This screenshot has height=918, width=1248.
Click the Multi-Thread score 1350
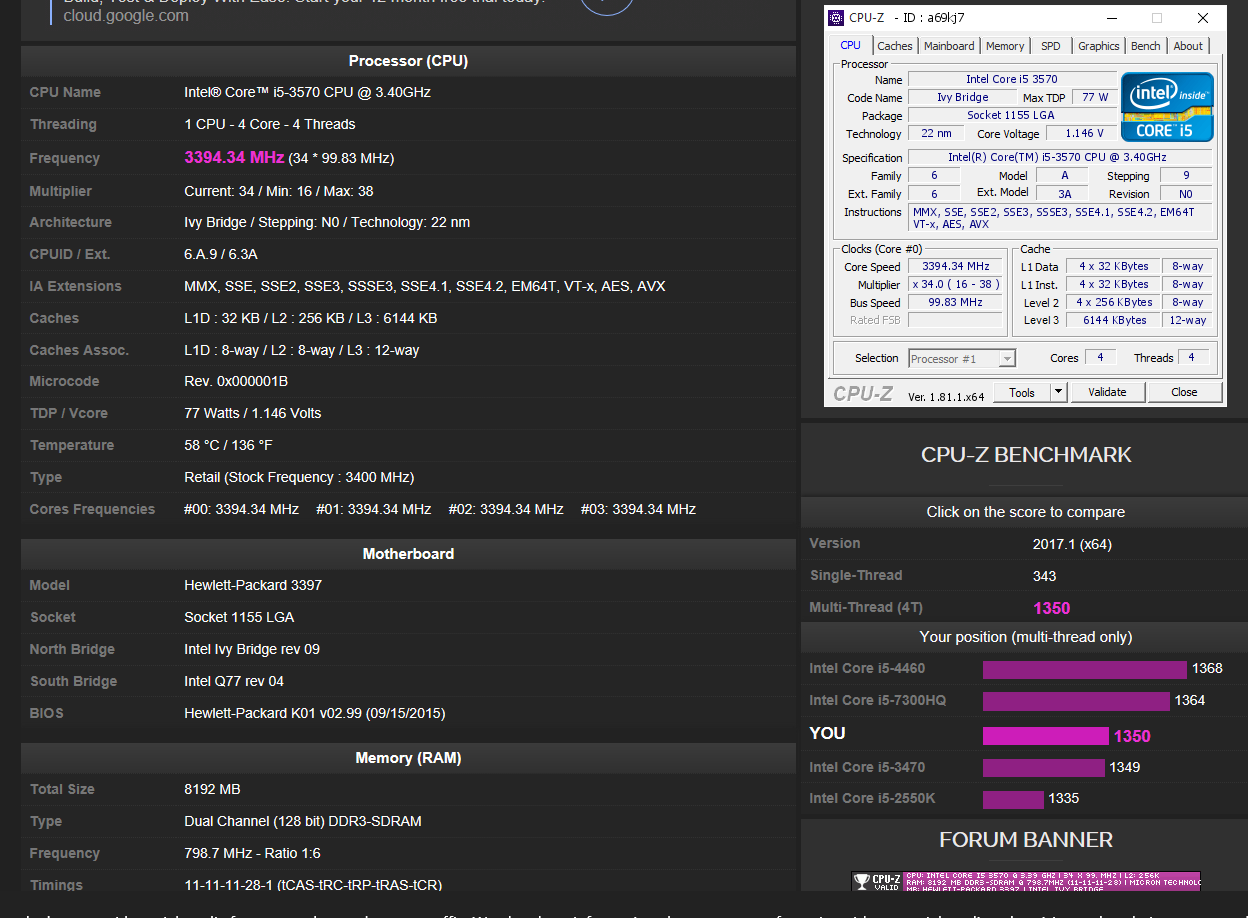[1051, 608]
